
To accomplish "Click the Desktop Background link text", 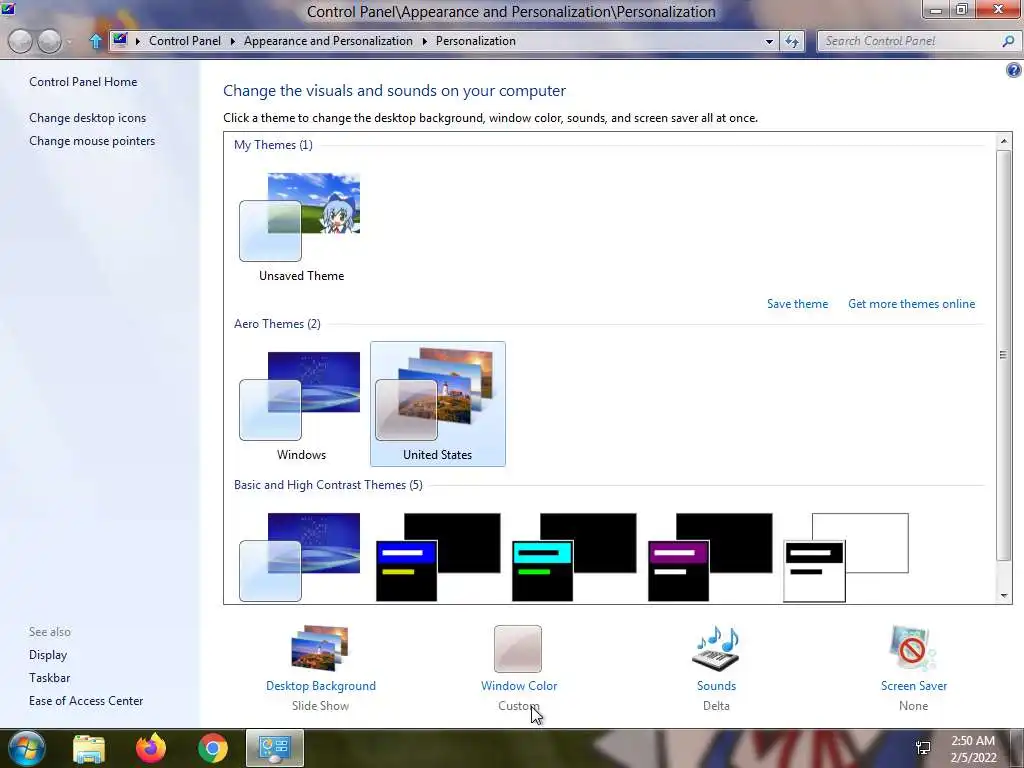I will (321, 686).
